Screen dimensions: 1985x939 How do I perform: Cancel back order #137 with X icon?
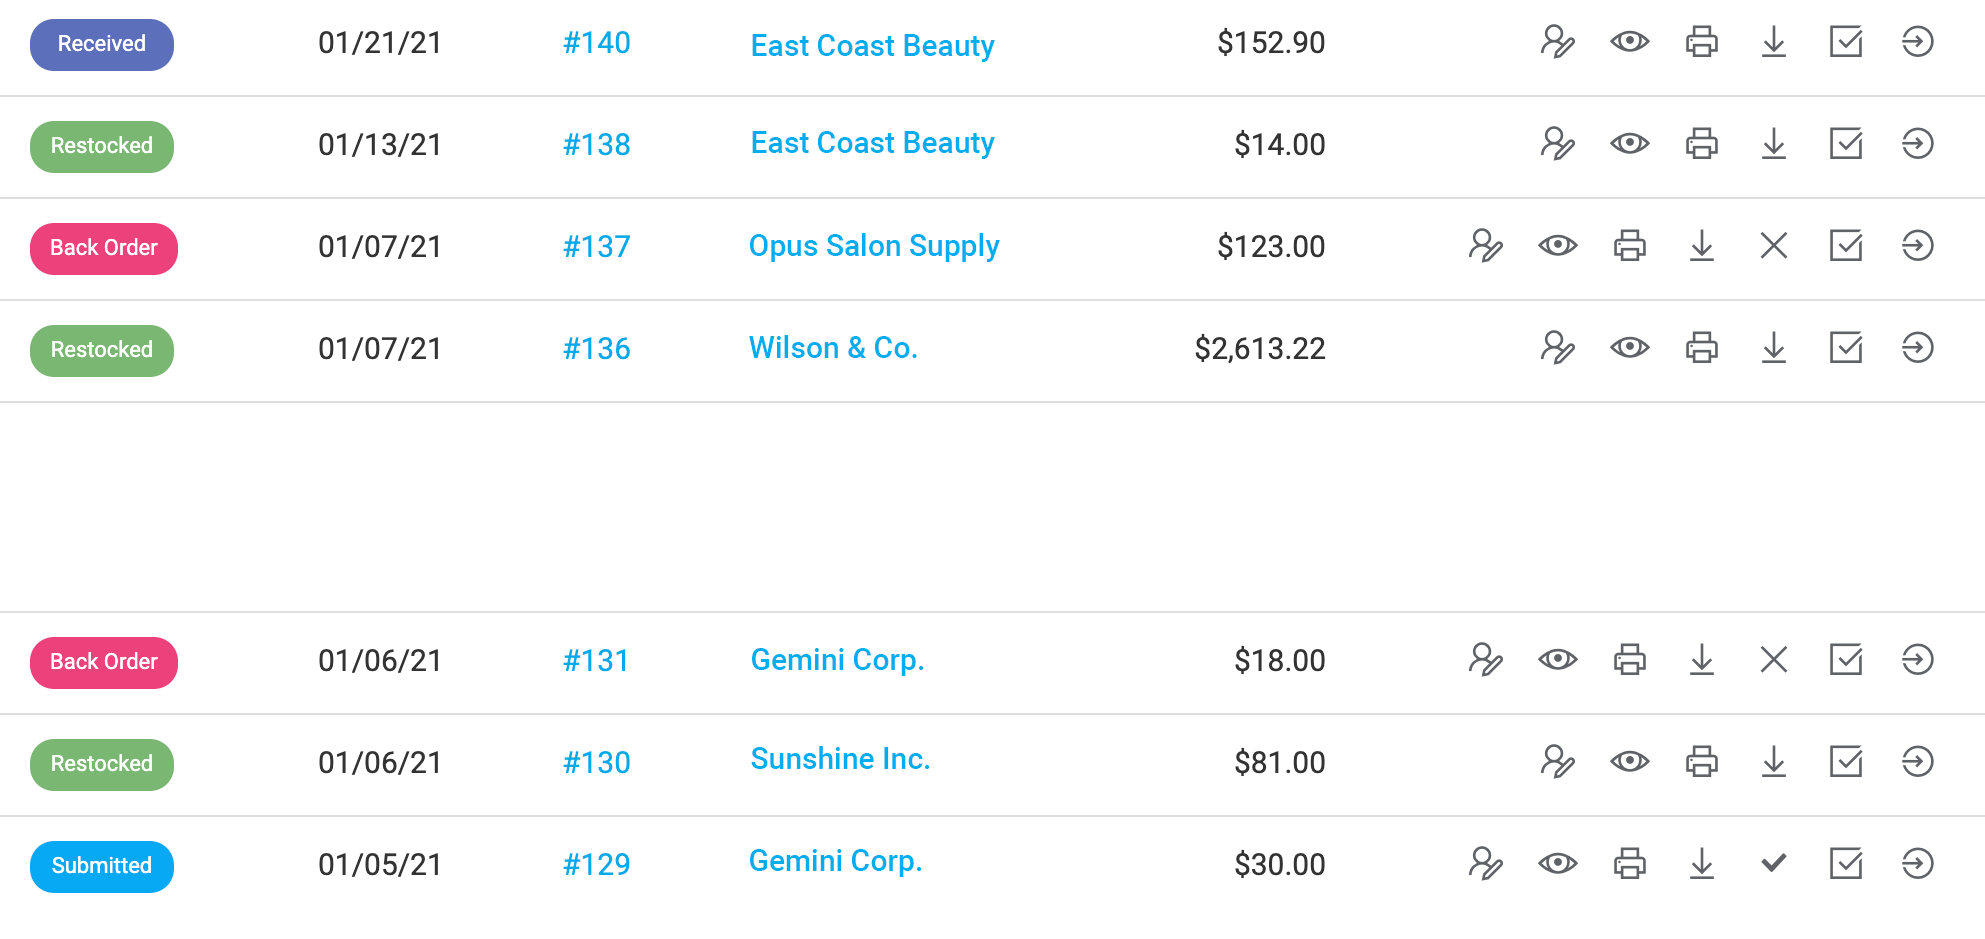(x=1773, y=246)
